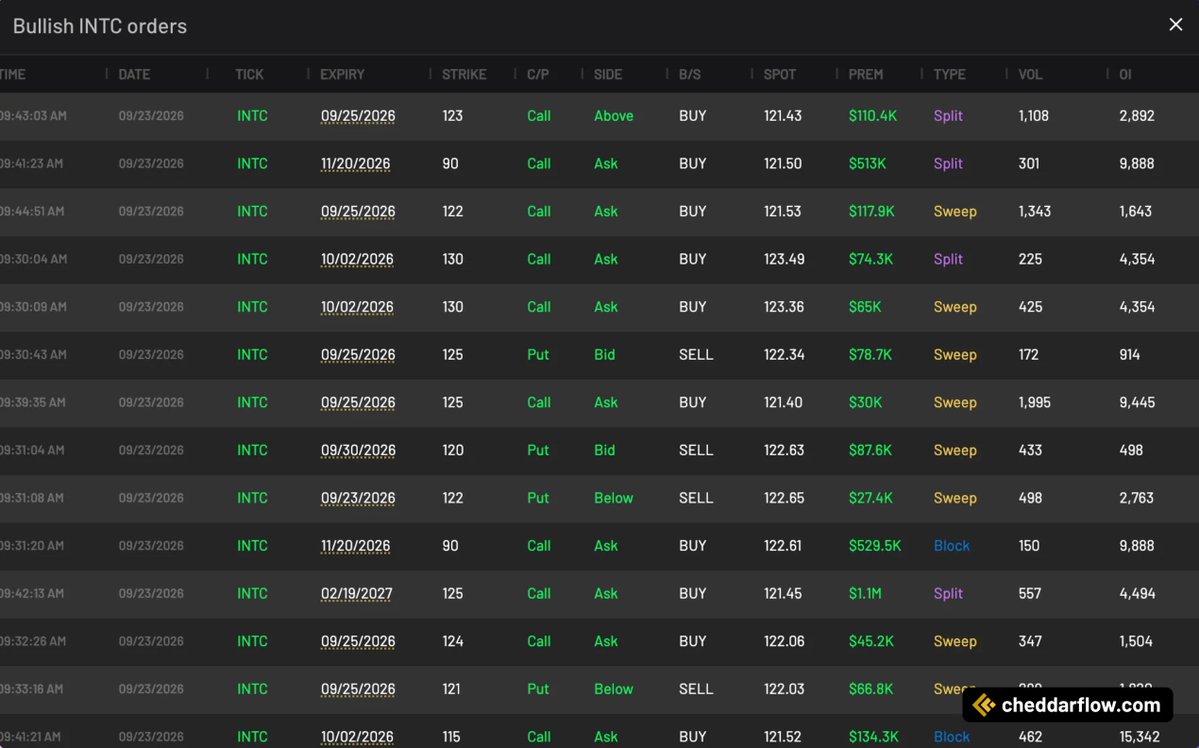Click the $134.3K premium cell

[x=874, y=737]
